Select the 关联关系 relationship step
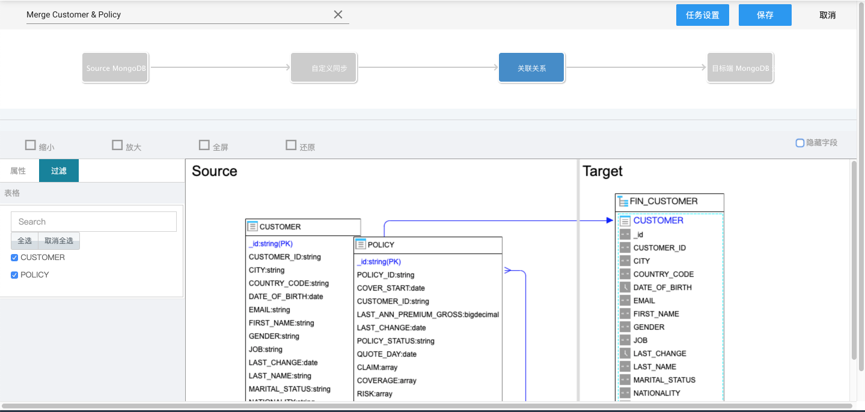 532,68
